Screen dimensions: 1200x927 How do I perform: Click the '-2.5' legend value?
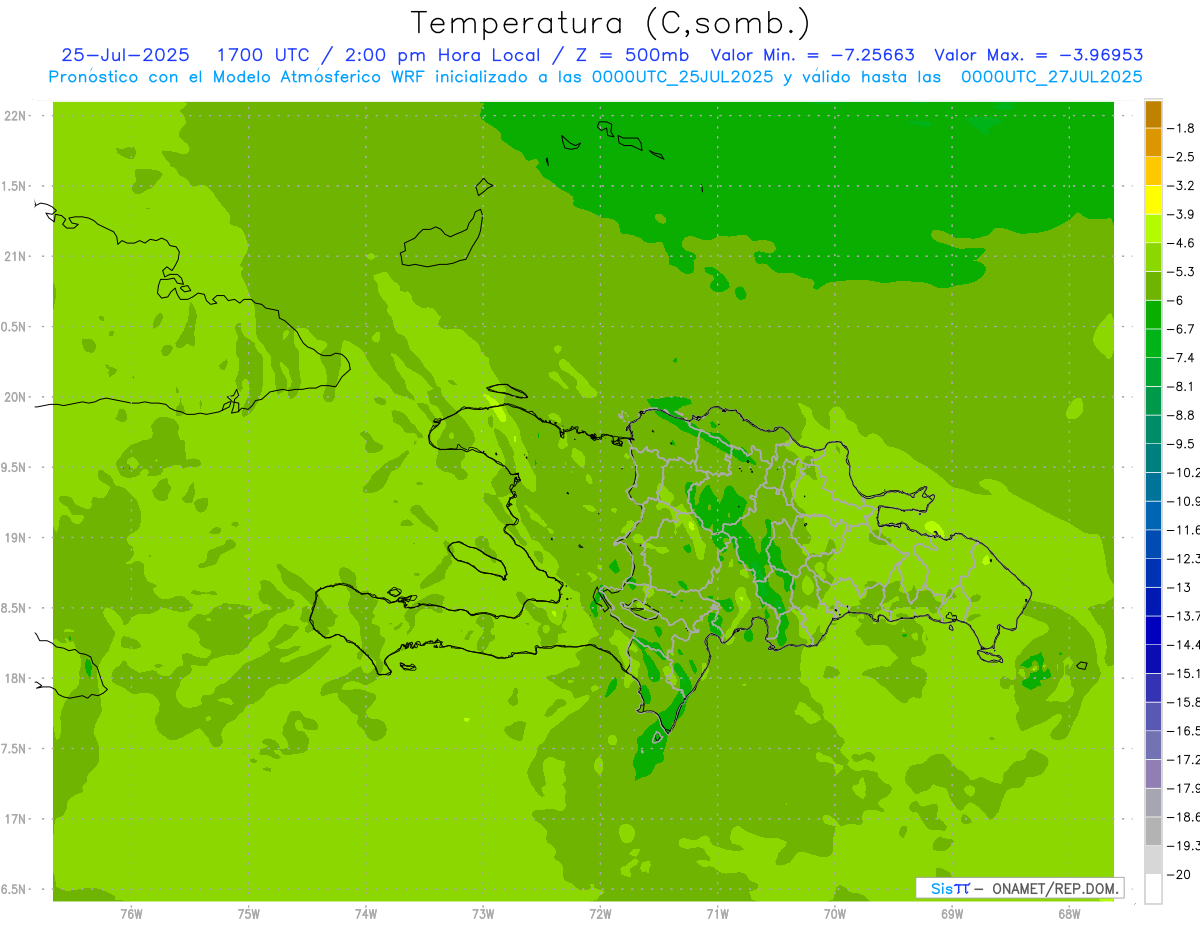pyautogui.click(x=1181, y=157)
